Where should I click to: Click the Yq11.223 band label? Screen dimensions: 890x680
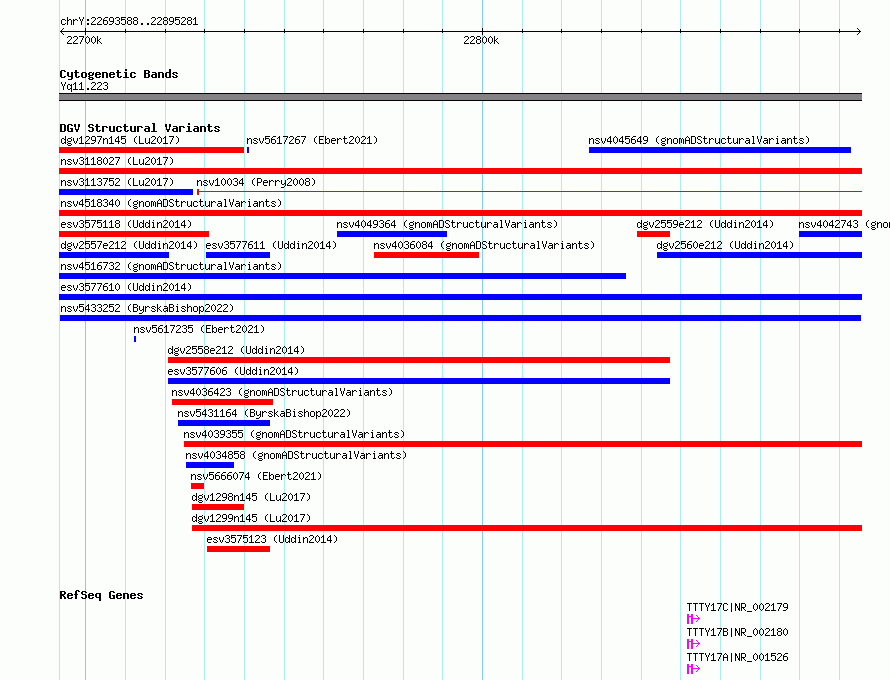[x=85, y=86]
